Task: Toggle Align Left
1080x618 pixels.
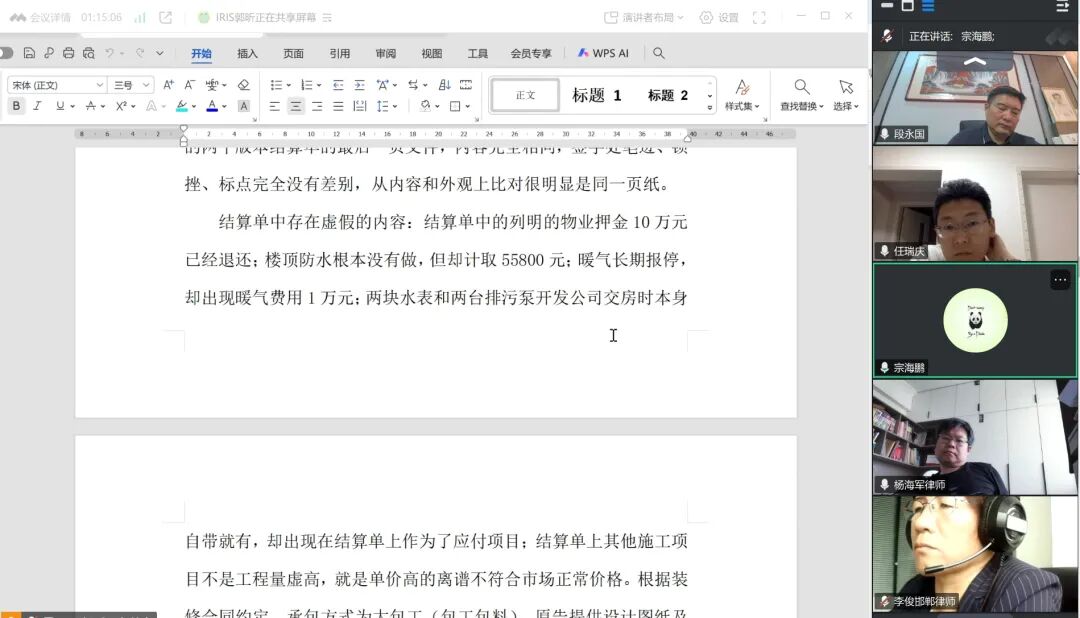Action: point(274,106)
